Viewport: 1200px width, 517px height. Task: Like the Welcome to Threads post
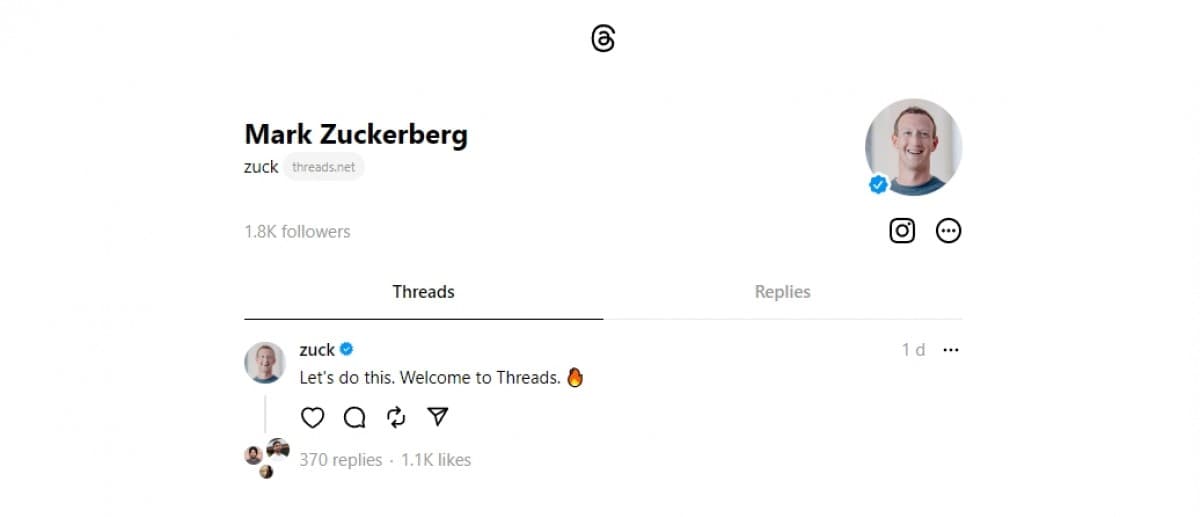pyautogui.click(x=313, y=417)
